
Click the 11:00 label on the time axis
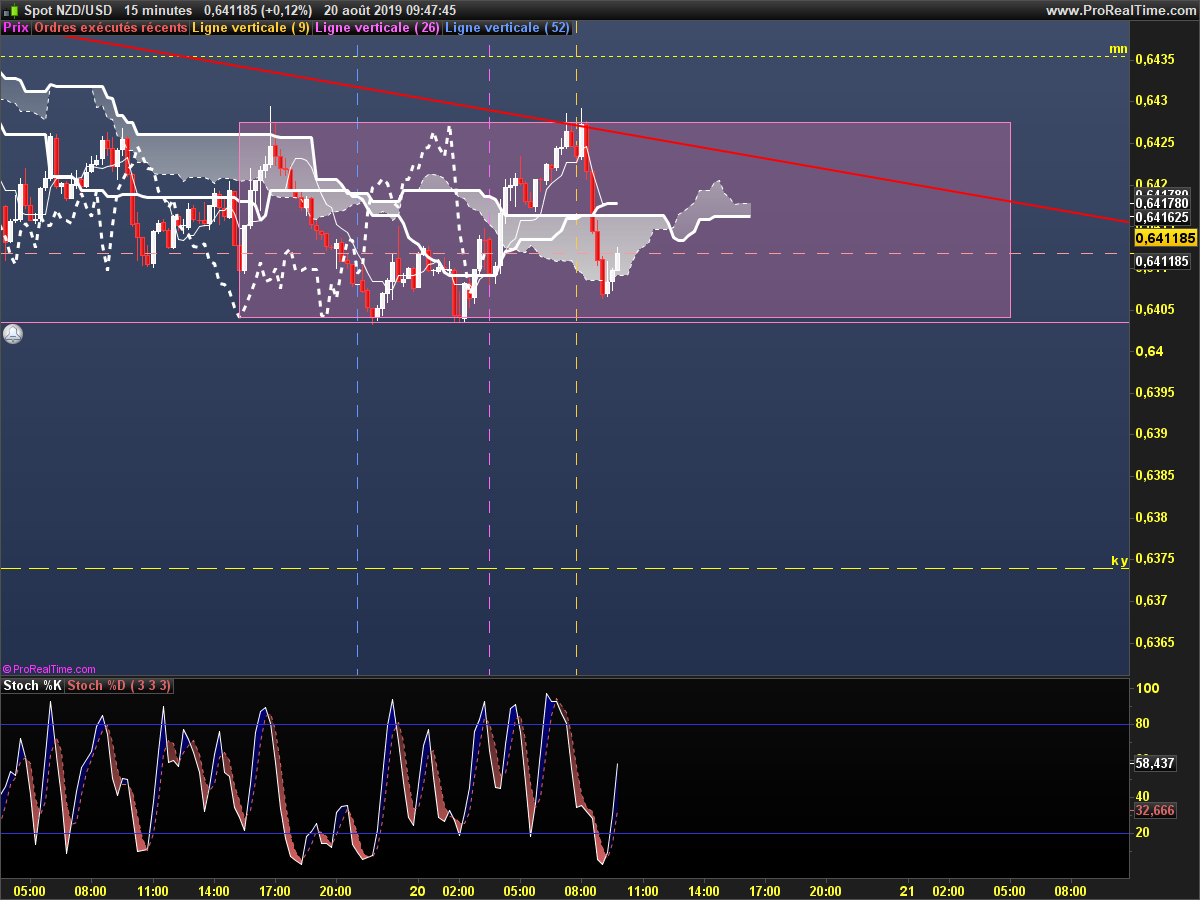(x=642, y=891)
